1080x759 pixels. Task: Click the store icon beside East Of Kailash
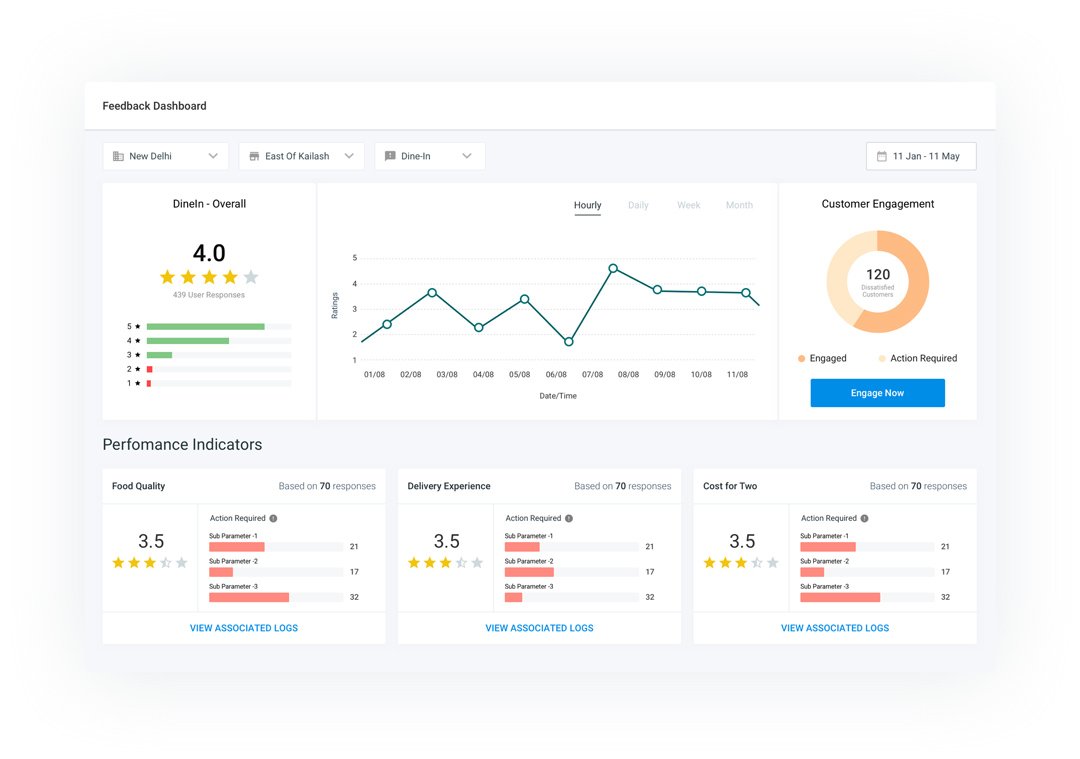click(x=254, y=156)
